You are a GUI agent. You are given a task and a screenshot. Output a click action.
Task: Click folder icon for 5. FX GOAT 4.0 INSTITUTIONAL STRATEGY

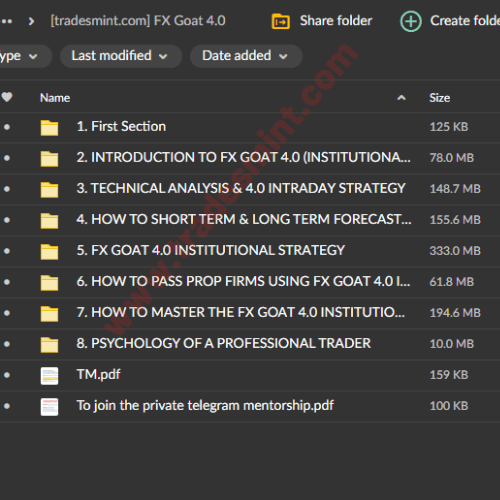click(49, 251)
